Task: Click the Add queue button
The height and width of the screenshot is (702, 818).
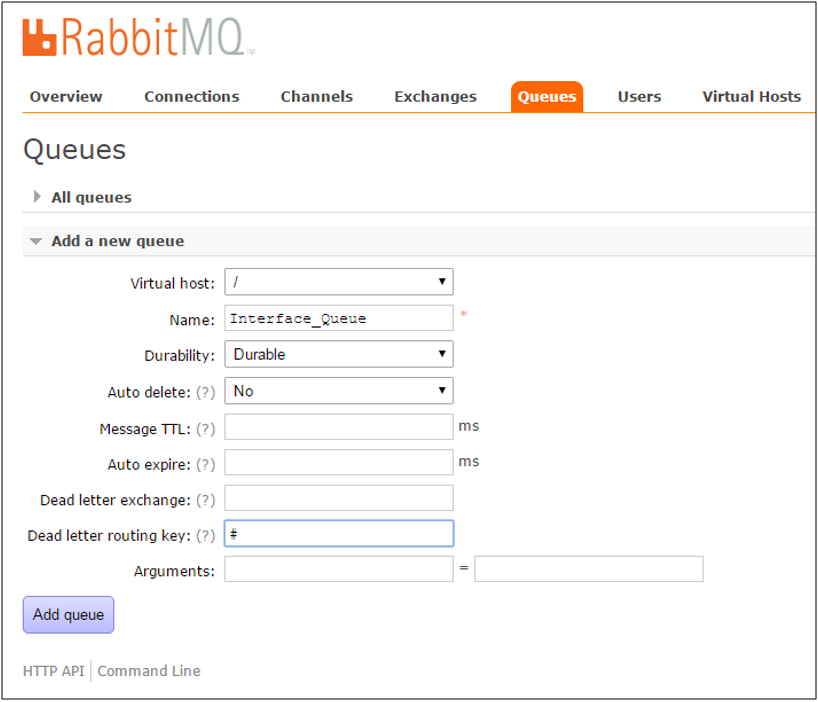Action: 68,615
